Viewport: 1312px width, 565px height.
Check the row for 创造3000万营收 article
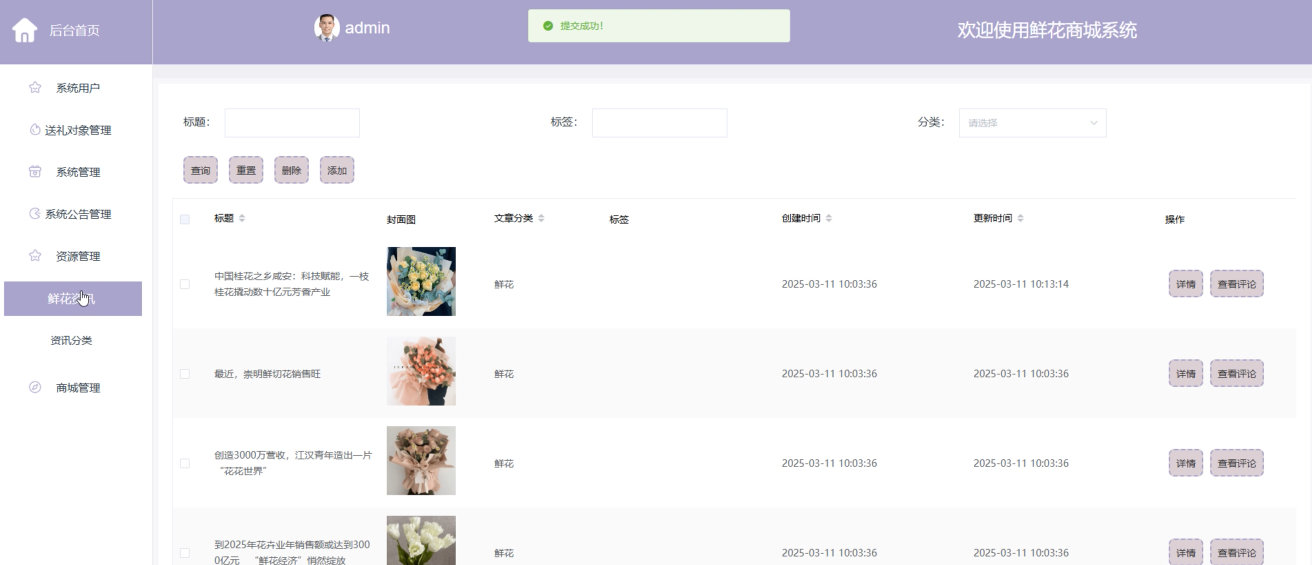tap(185, 463)
